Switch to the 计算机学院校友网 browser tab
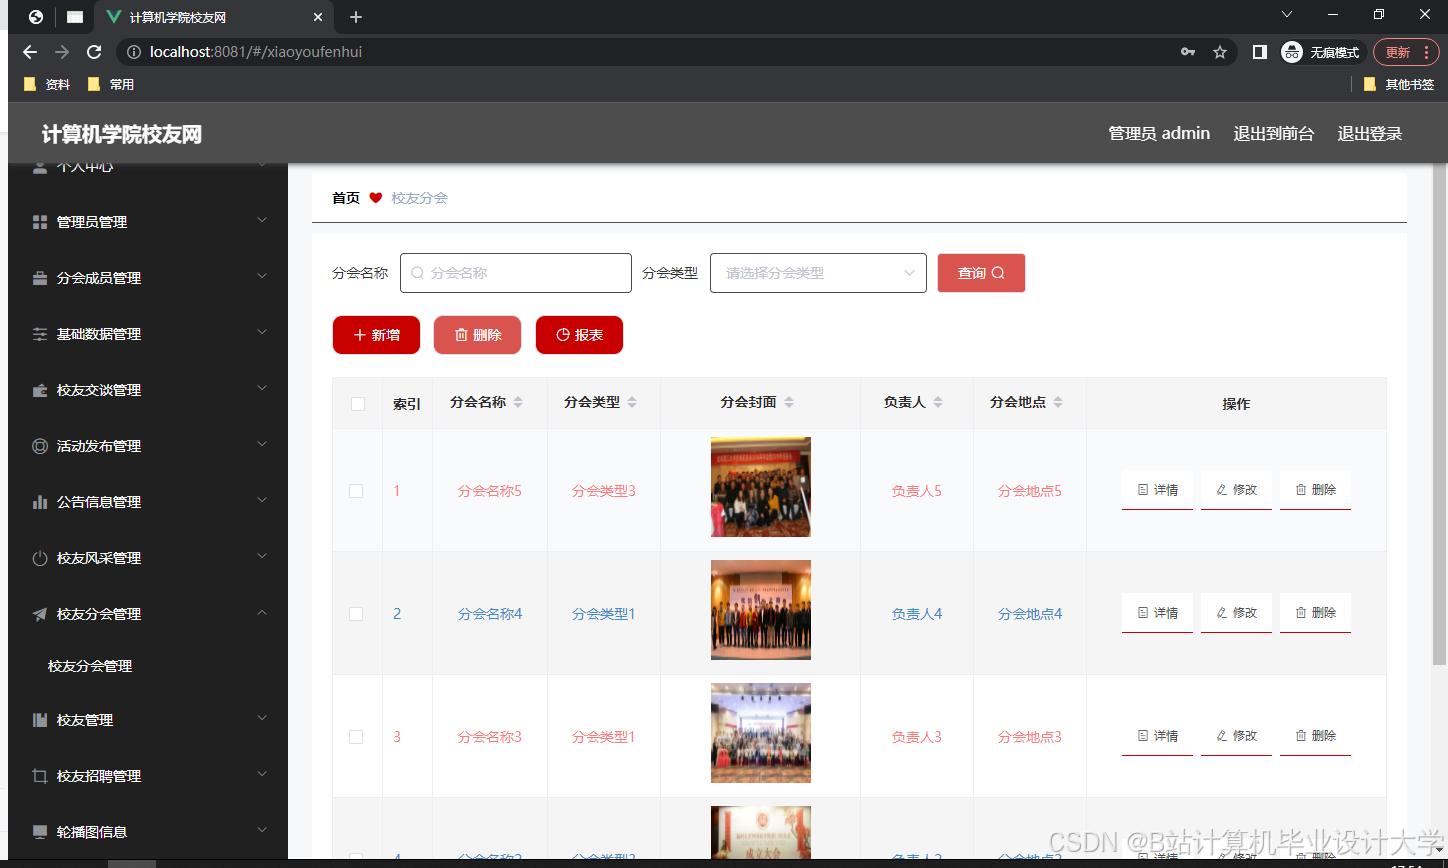This screenshot has height=868, width=1448. pos(215,17)
